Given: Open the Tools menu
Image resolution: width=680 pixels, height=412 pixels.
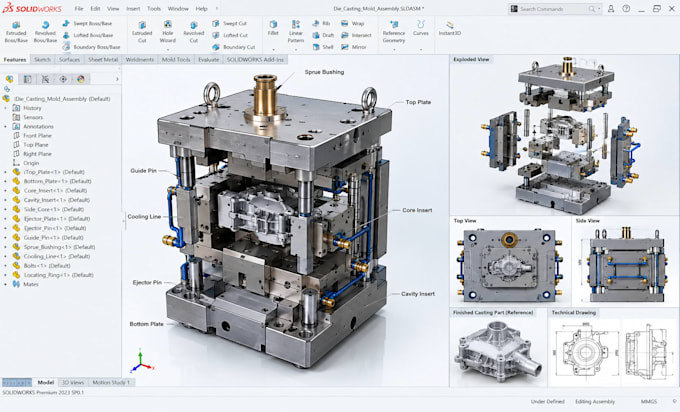Looking at the screenshot, I should [154, 9].
